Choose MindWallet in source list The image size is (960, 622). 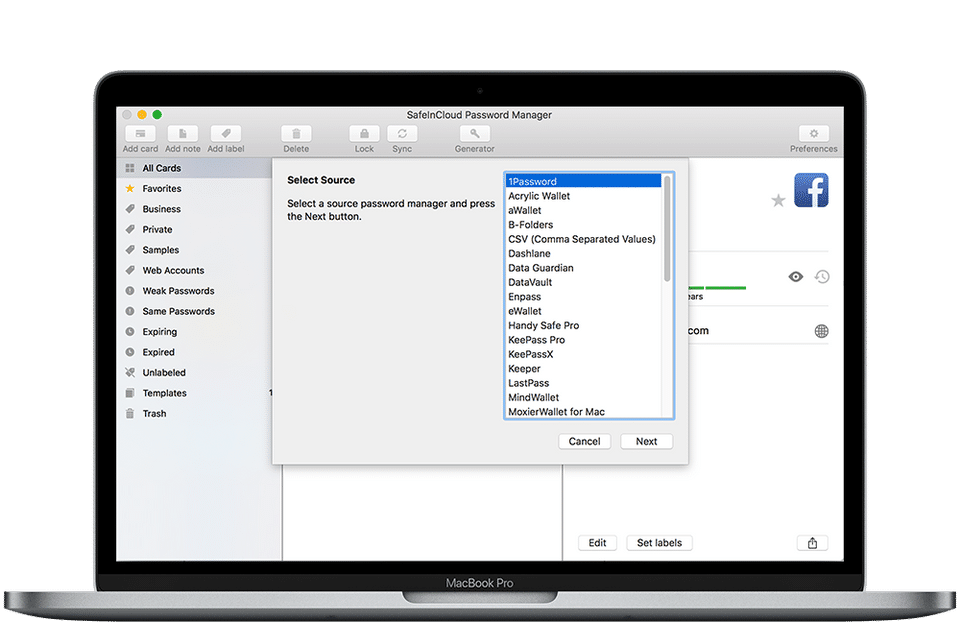tap(583, 397)
